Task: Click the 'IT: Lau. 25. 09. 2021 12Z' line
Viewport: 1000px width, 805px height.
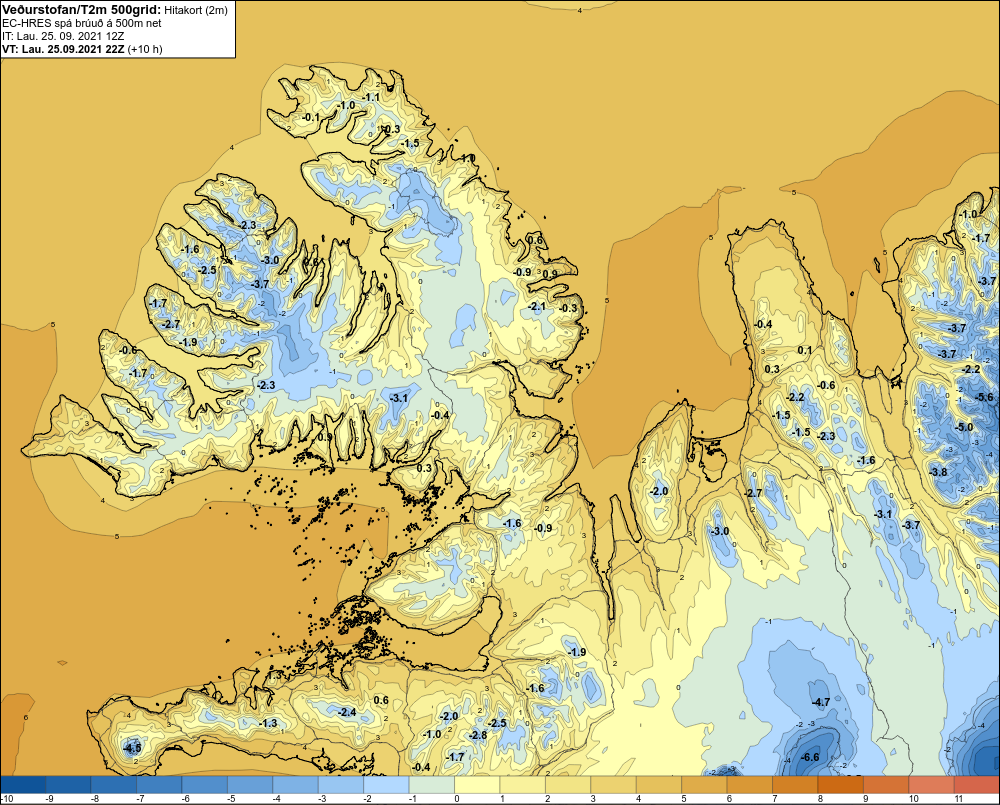Action: point(63,36)
